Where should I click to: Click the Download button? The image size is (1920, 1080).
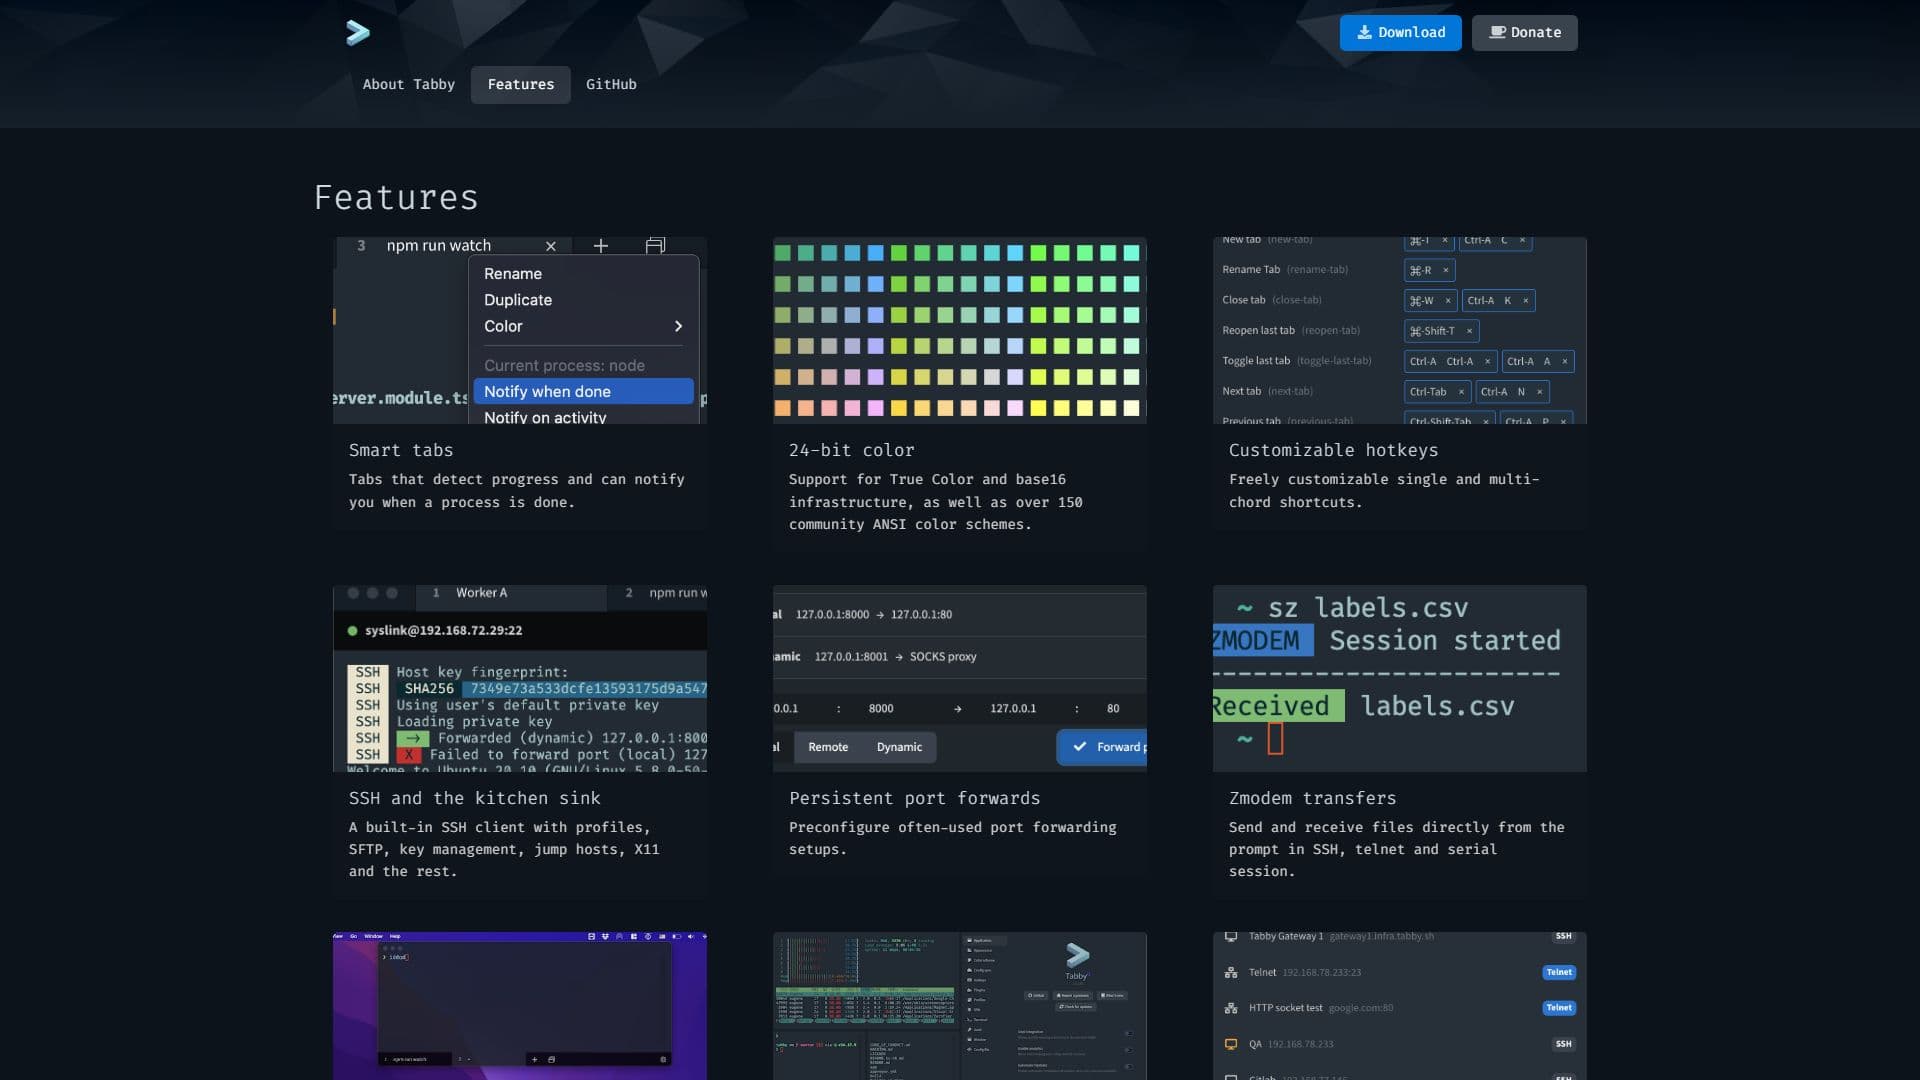click(1400, 33)
